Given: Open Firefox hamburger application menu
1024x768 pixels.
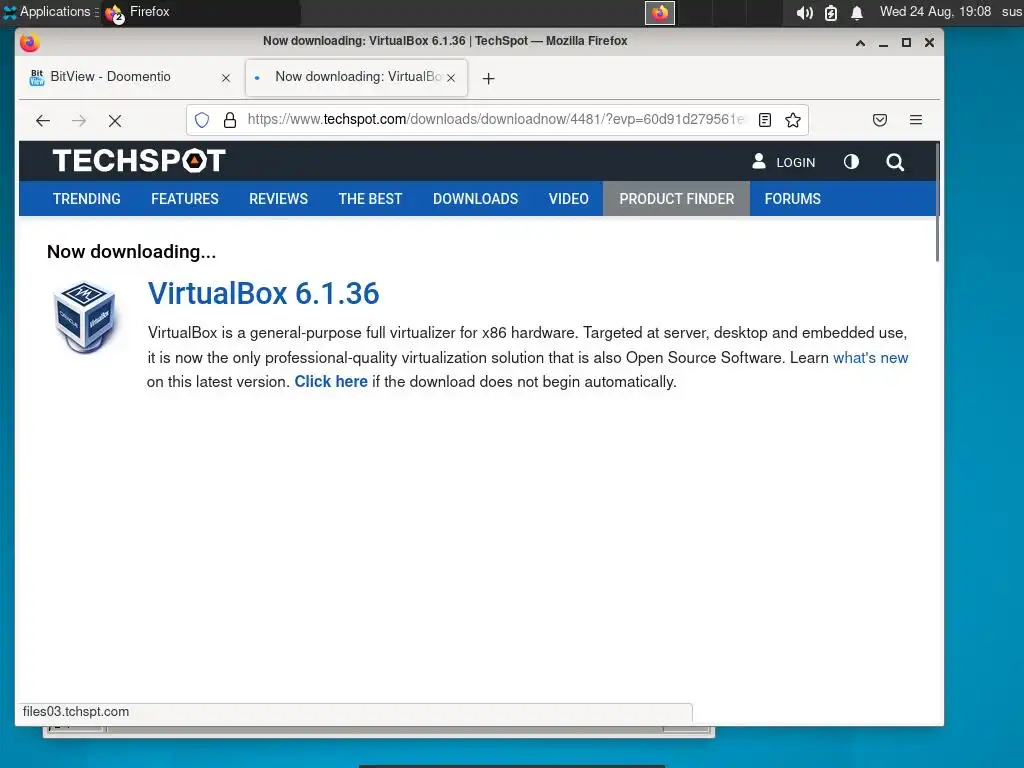Looking at the screenshot, I should point(916,120).
